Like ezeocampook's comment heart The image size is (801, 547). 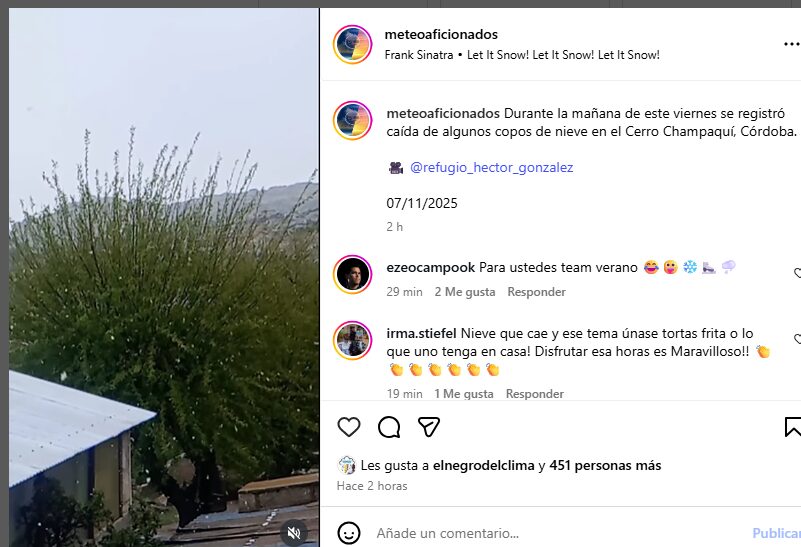797,273
